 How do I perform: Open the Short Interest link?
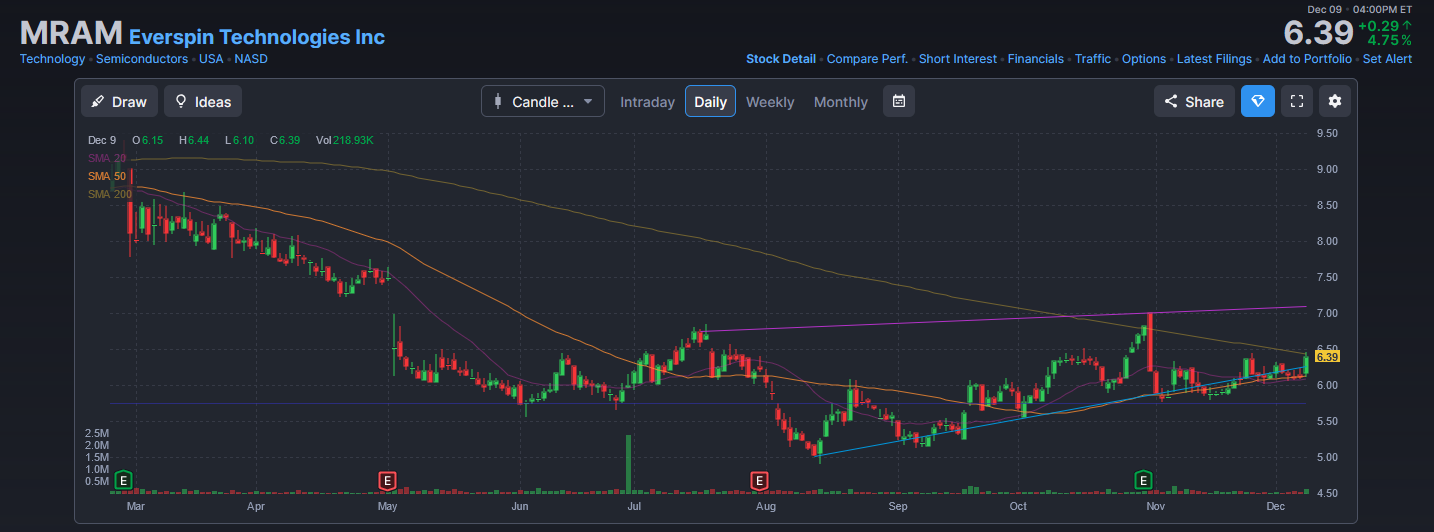pyautogui.click(x=958, y=59)
